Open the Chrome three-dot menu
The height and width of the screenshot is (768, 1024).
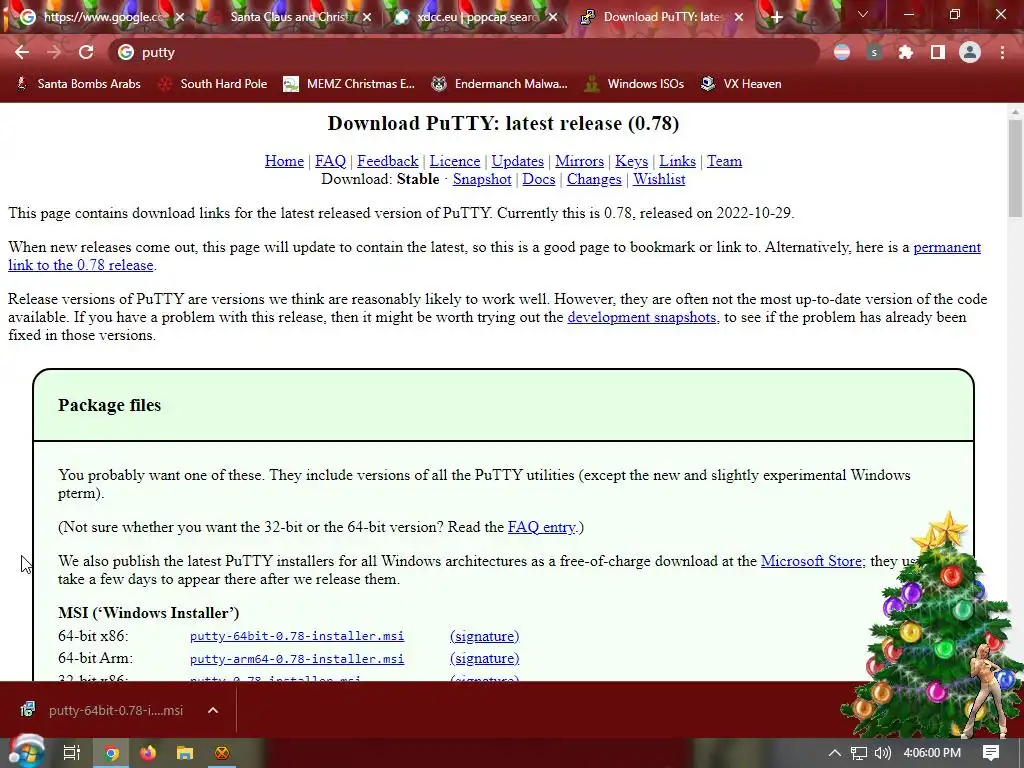(1002, 52)
